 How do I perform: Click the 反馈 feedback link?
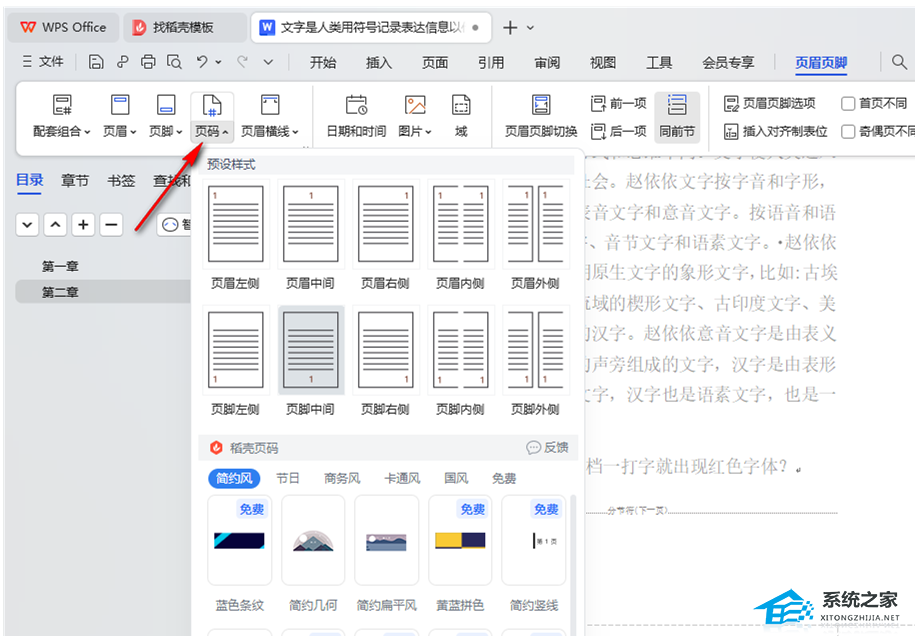[x=548, y=447]
